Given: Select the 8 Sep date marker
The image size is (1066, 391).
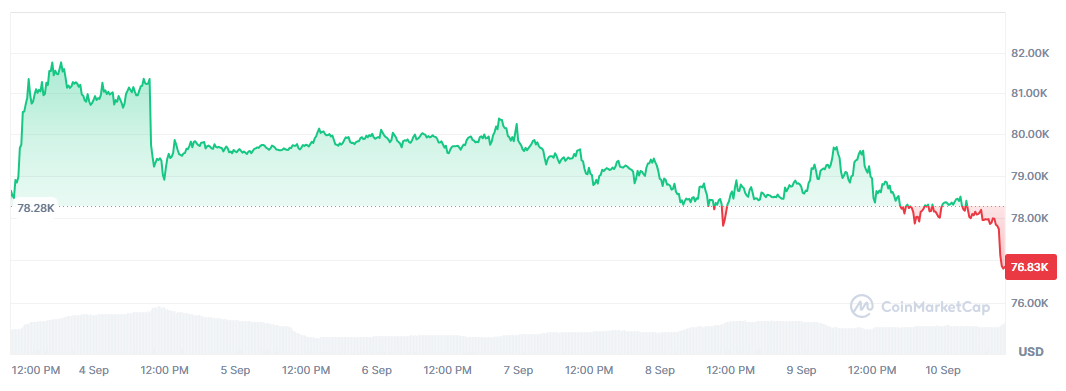Looking at the screenshot, I should pos(659,371).
